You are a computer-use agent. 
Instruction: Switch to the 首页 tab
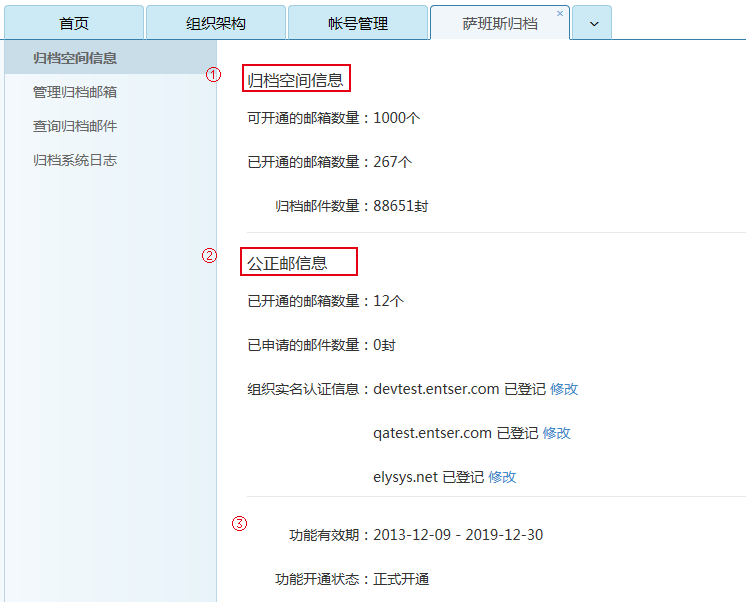coord(73,23)
